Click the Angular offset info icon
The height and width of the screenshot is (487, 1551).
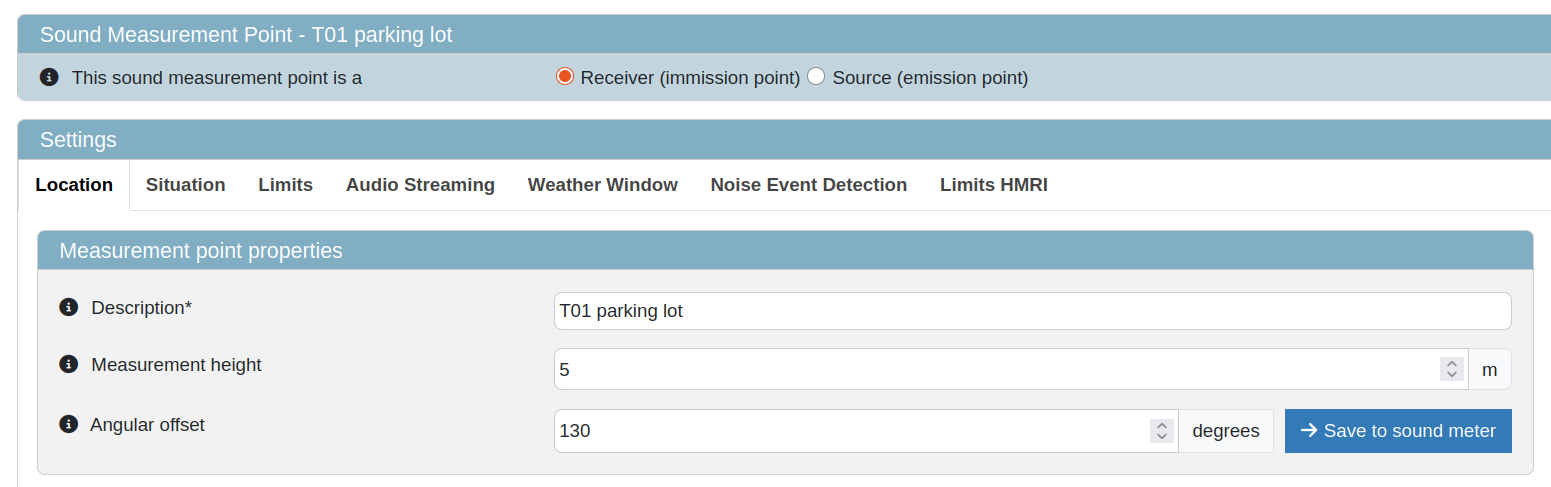(68, 425)
